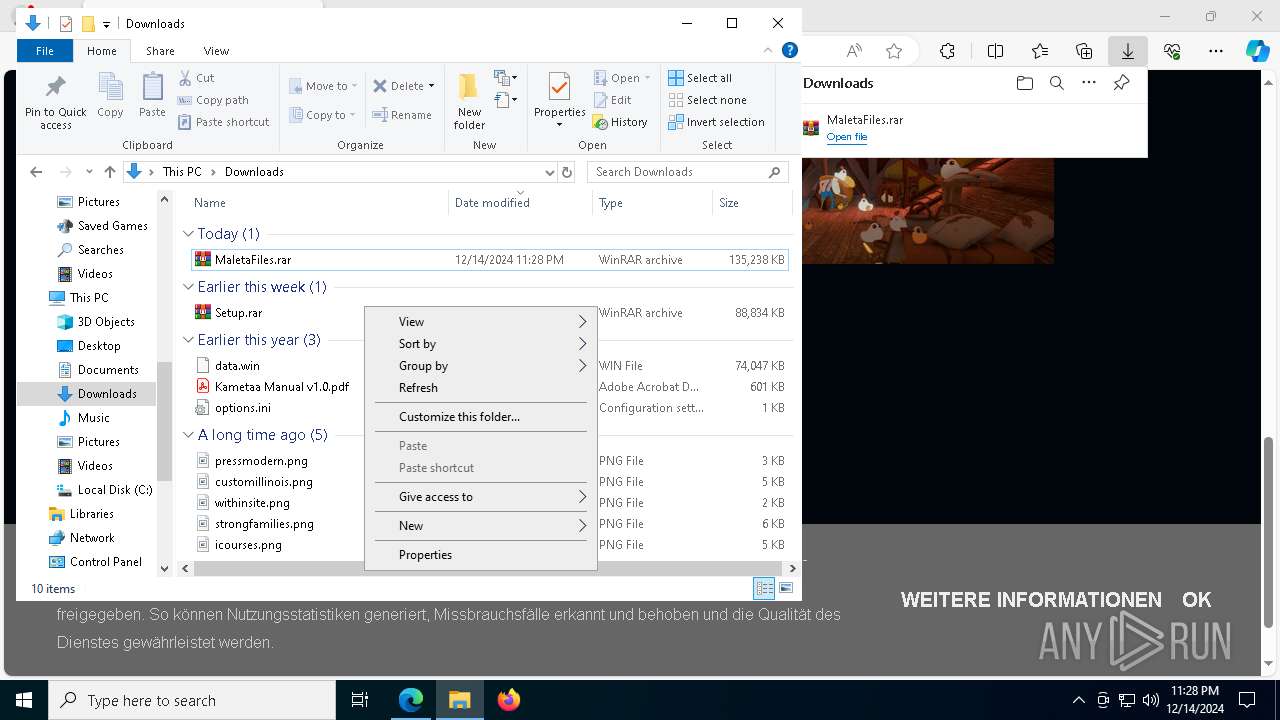Open Copy to dropdown
This screenshot has width=1280, height=720.
(x=323, y=115)
